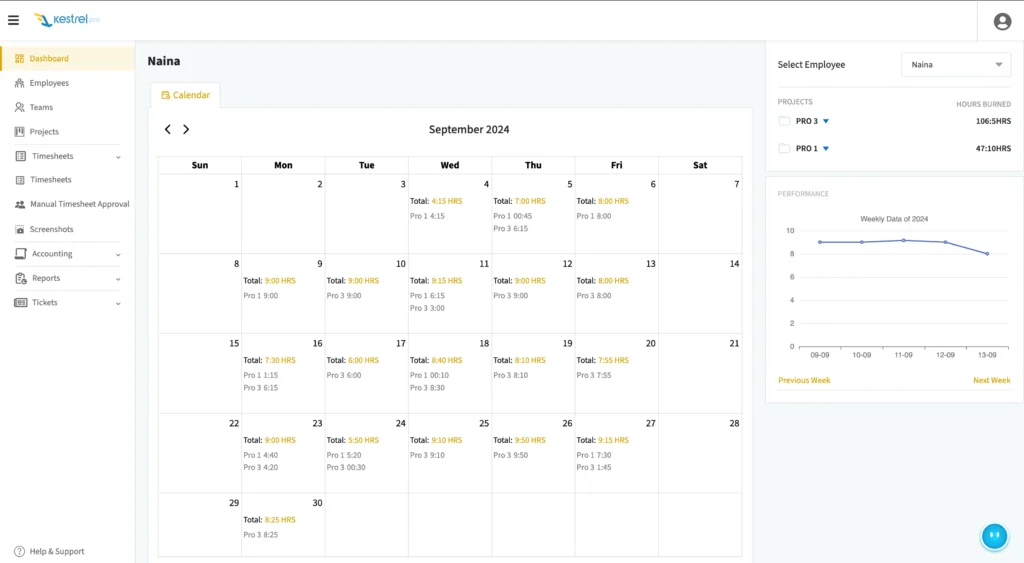Open the hamburger menu

point(13,20)
